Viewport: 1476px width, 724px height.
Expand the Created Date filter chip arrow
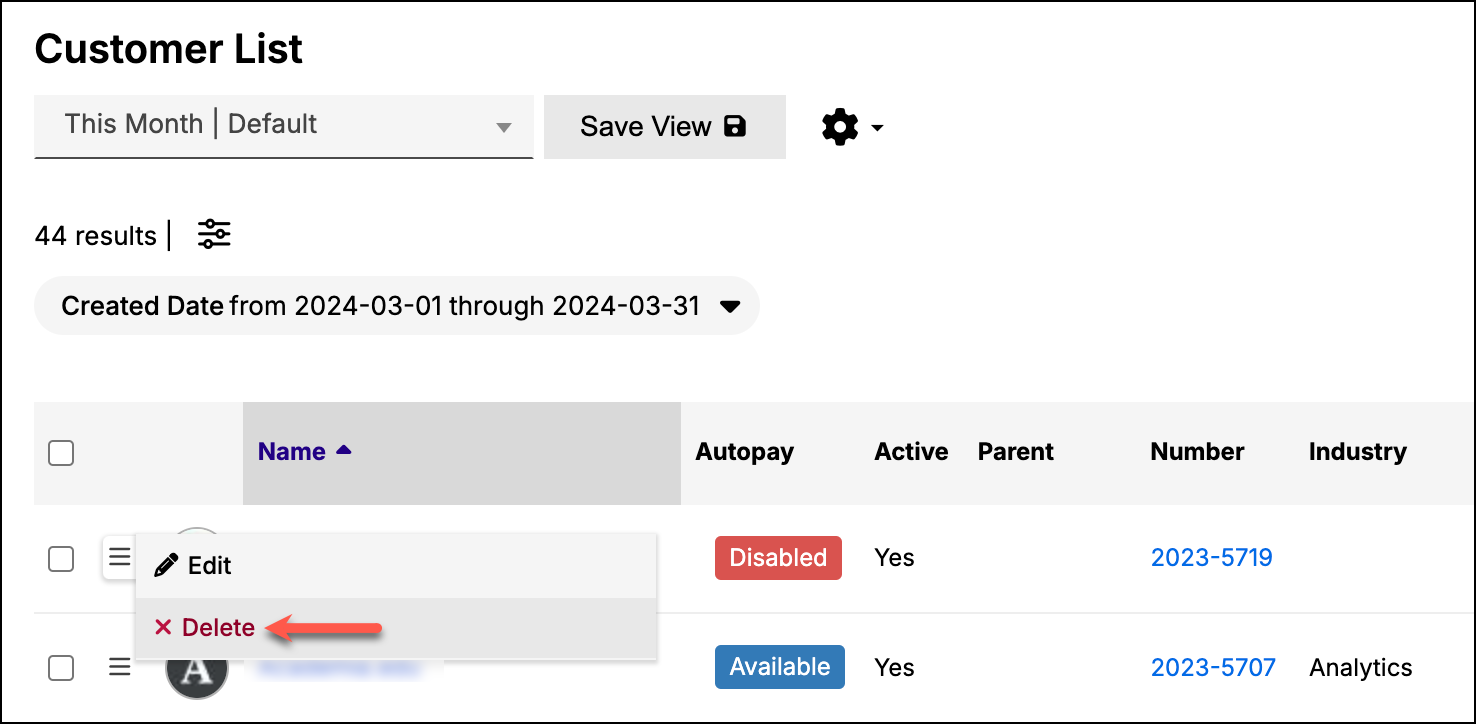(731, 306)
